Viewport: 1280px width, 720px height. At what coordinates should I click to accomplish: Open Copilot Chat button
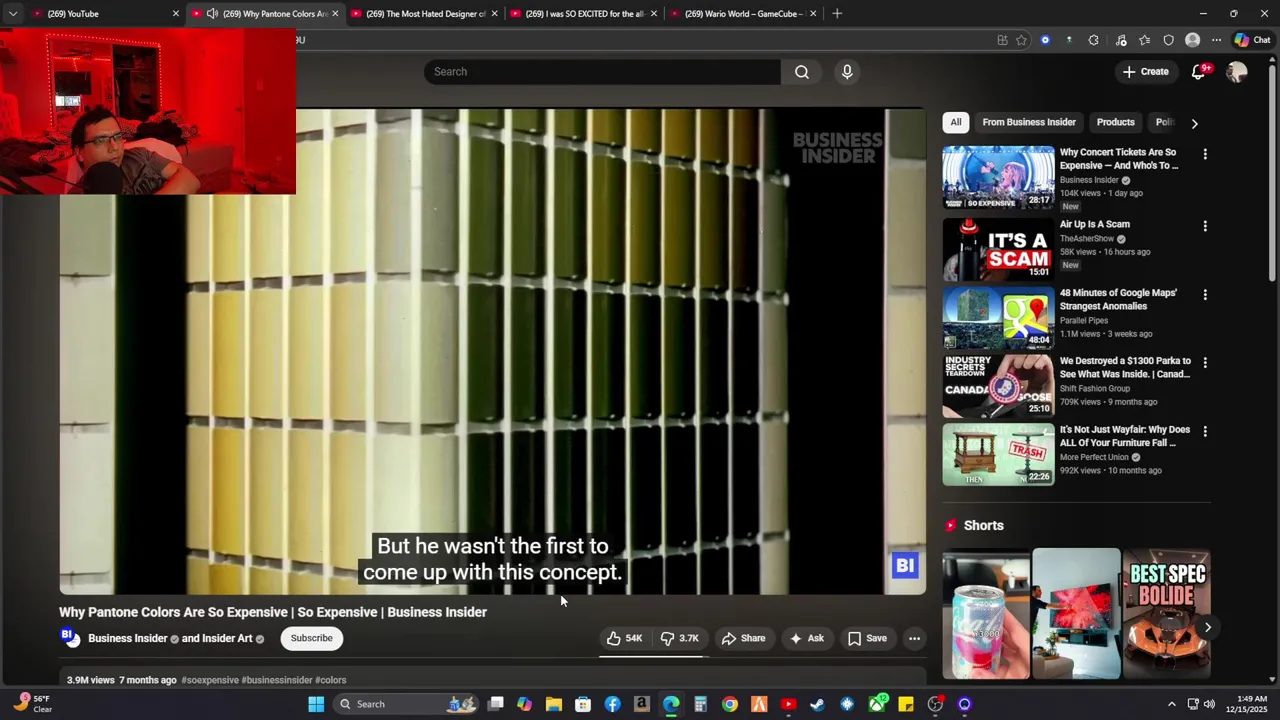tap(1252, 40)
